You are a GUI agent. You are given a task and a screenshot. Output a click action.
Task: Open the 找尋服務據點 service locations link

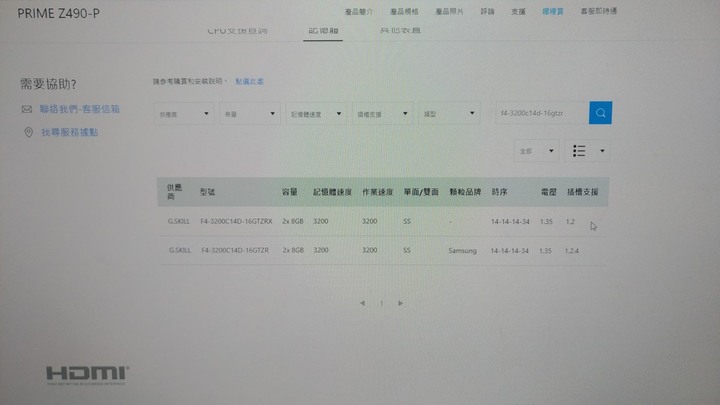(70, 132)
